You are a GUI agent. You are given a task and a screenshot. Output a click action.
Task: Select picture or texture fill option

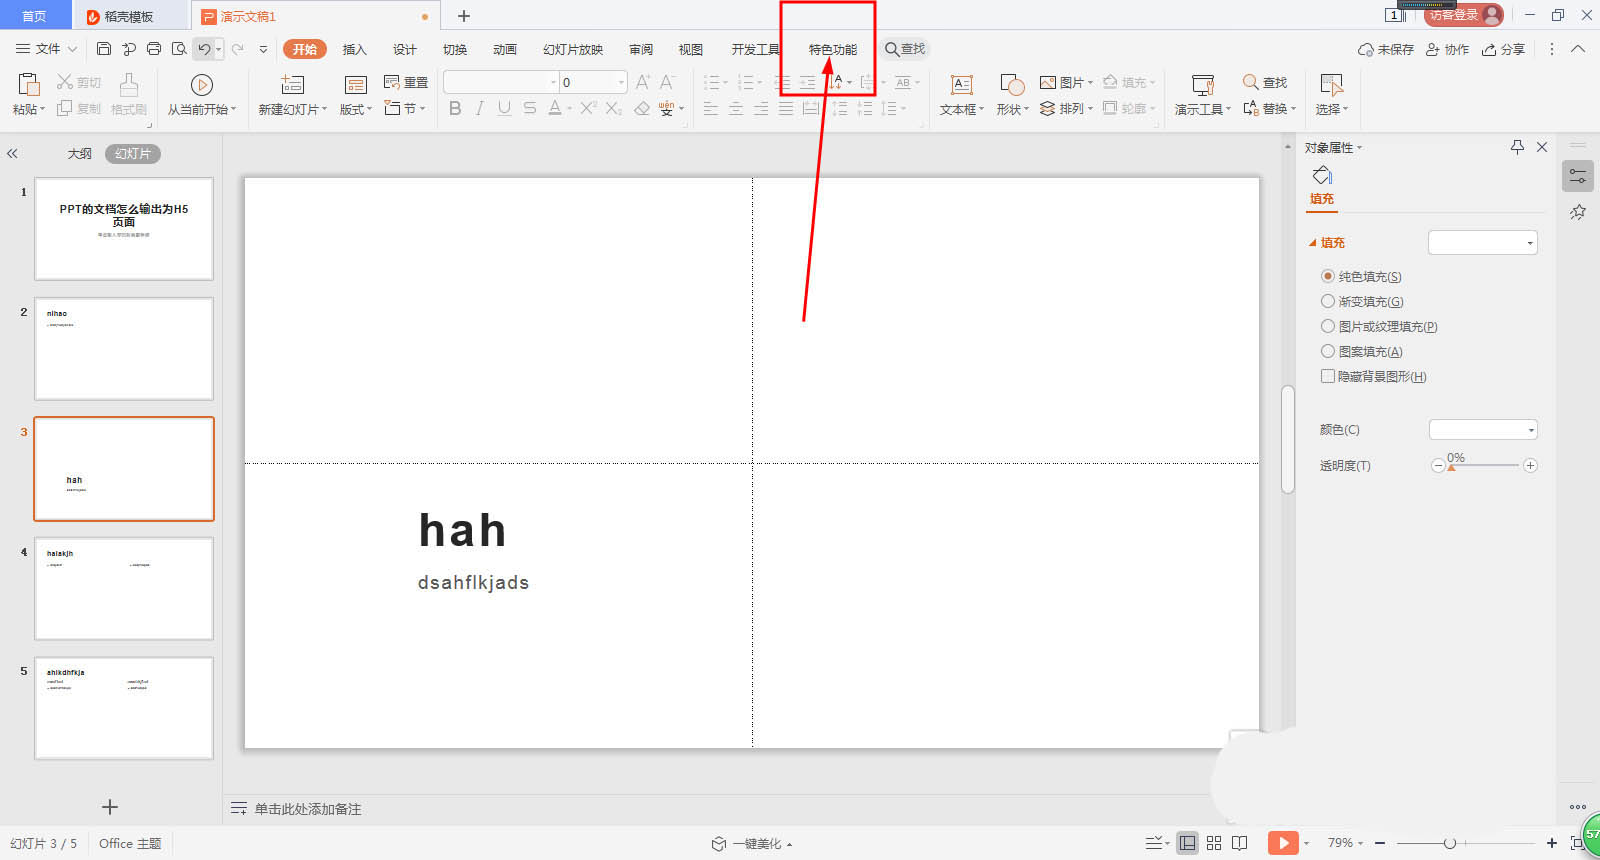1328,326
